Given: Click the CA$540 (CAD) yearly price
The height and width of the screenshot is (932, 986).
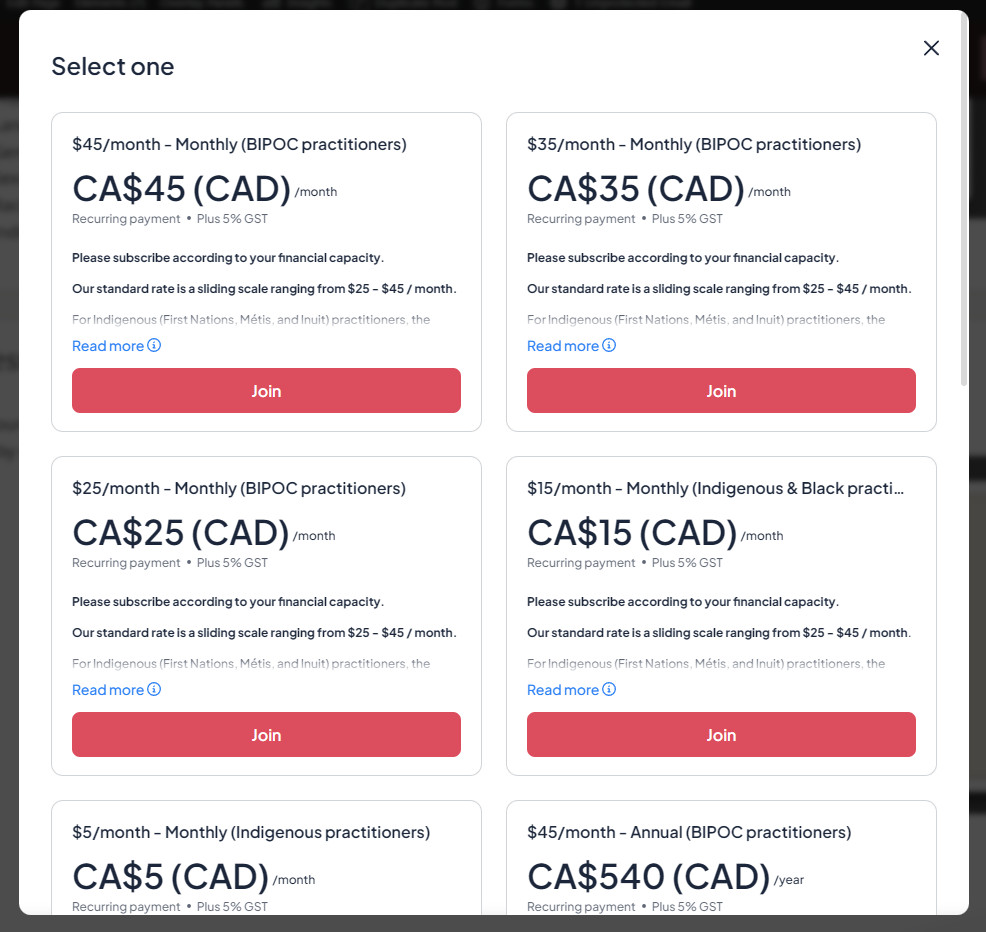Looking at the screenshot, I should 649,876.
